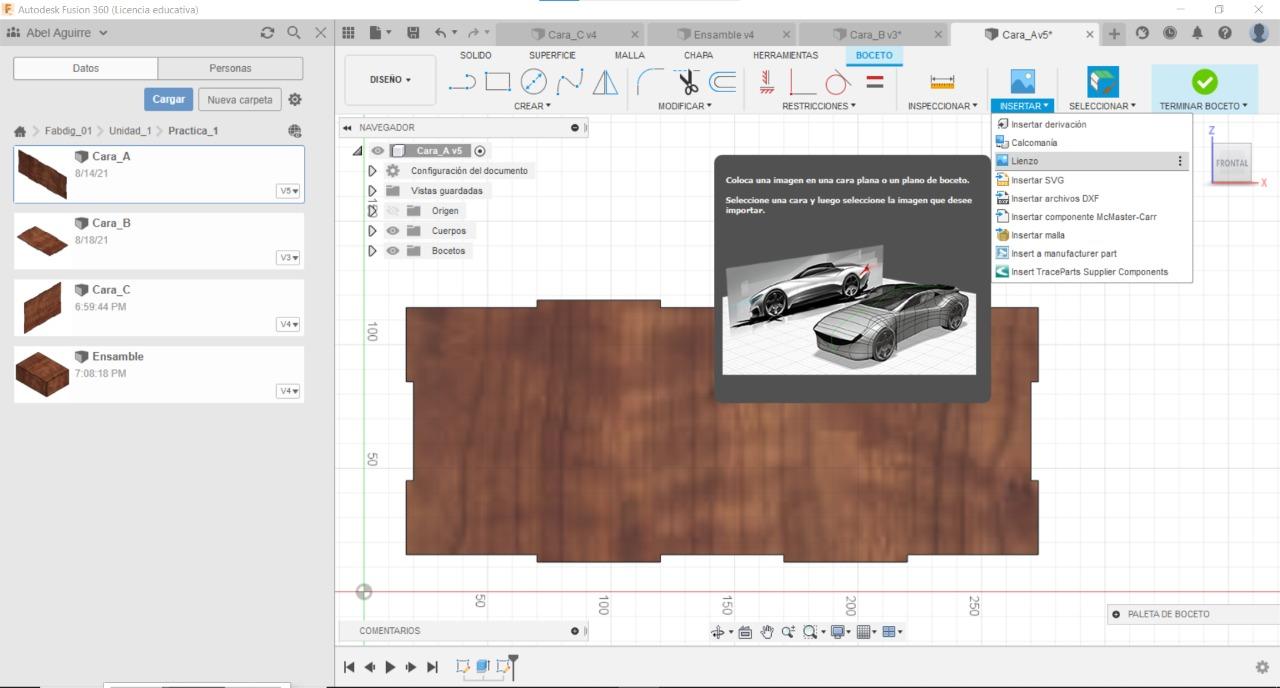Choose Insertar SVG from Insert menu
Image resolution: width=1280 pixels, height=688 pixels.
click(x=1037, y=180)
